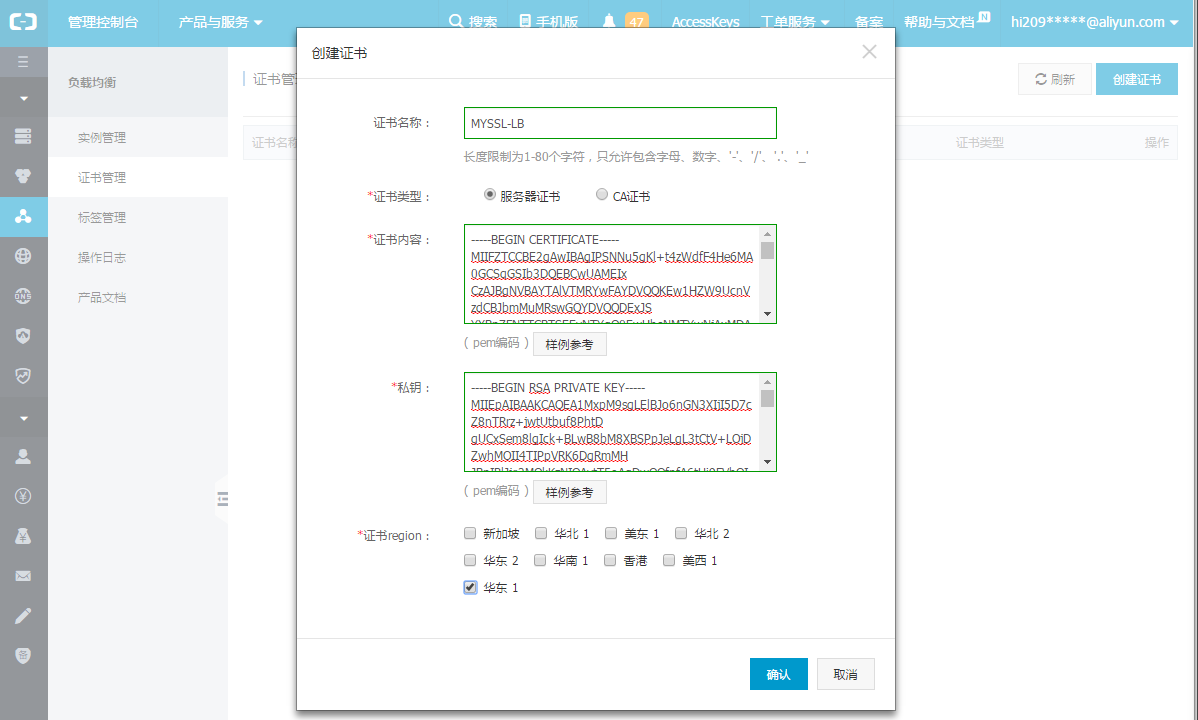The width and height of the screenshot is (1198, 720).
Task: Check the 香港 certificate region checkbox
Action: point(609,560)
